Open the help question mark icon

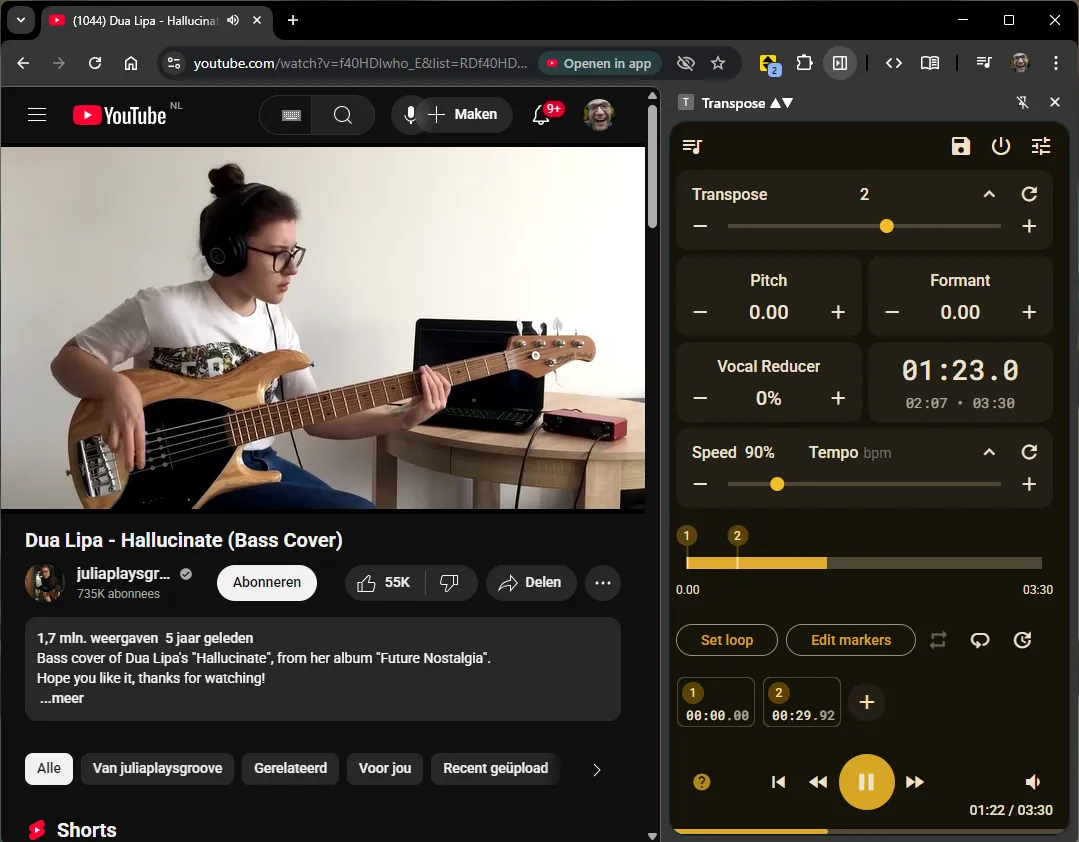coord(702,782)
